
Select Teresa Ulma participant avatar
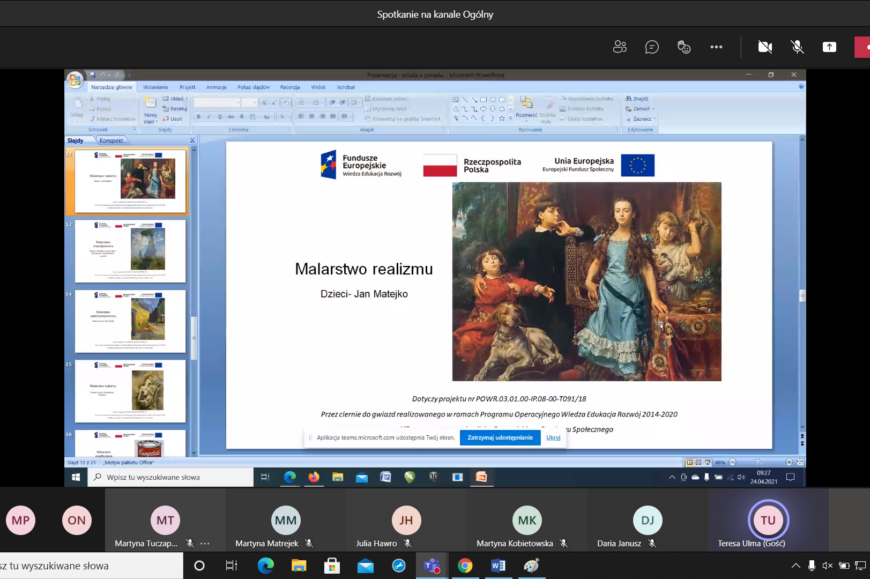(768, 520)
